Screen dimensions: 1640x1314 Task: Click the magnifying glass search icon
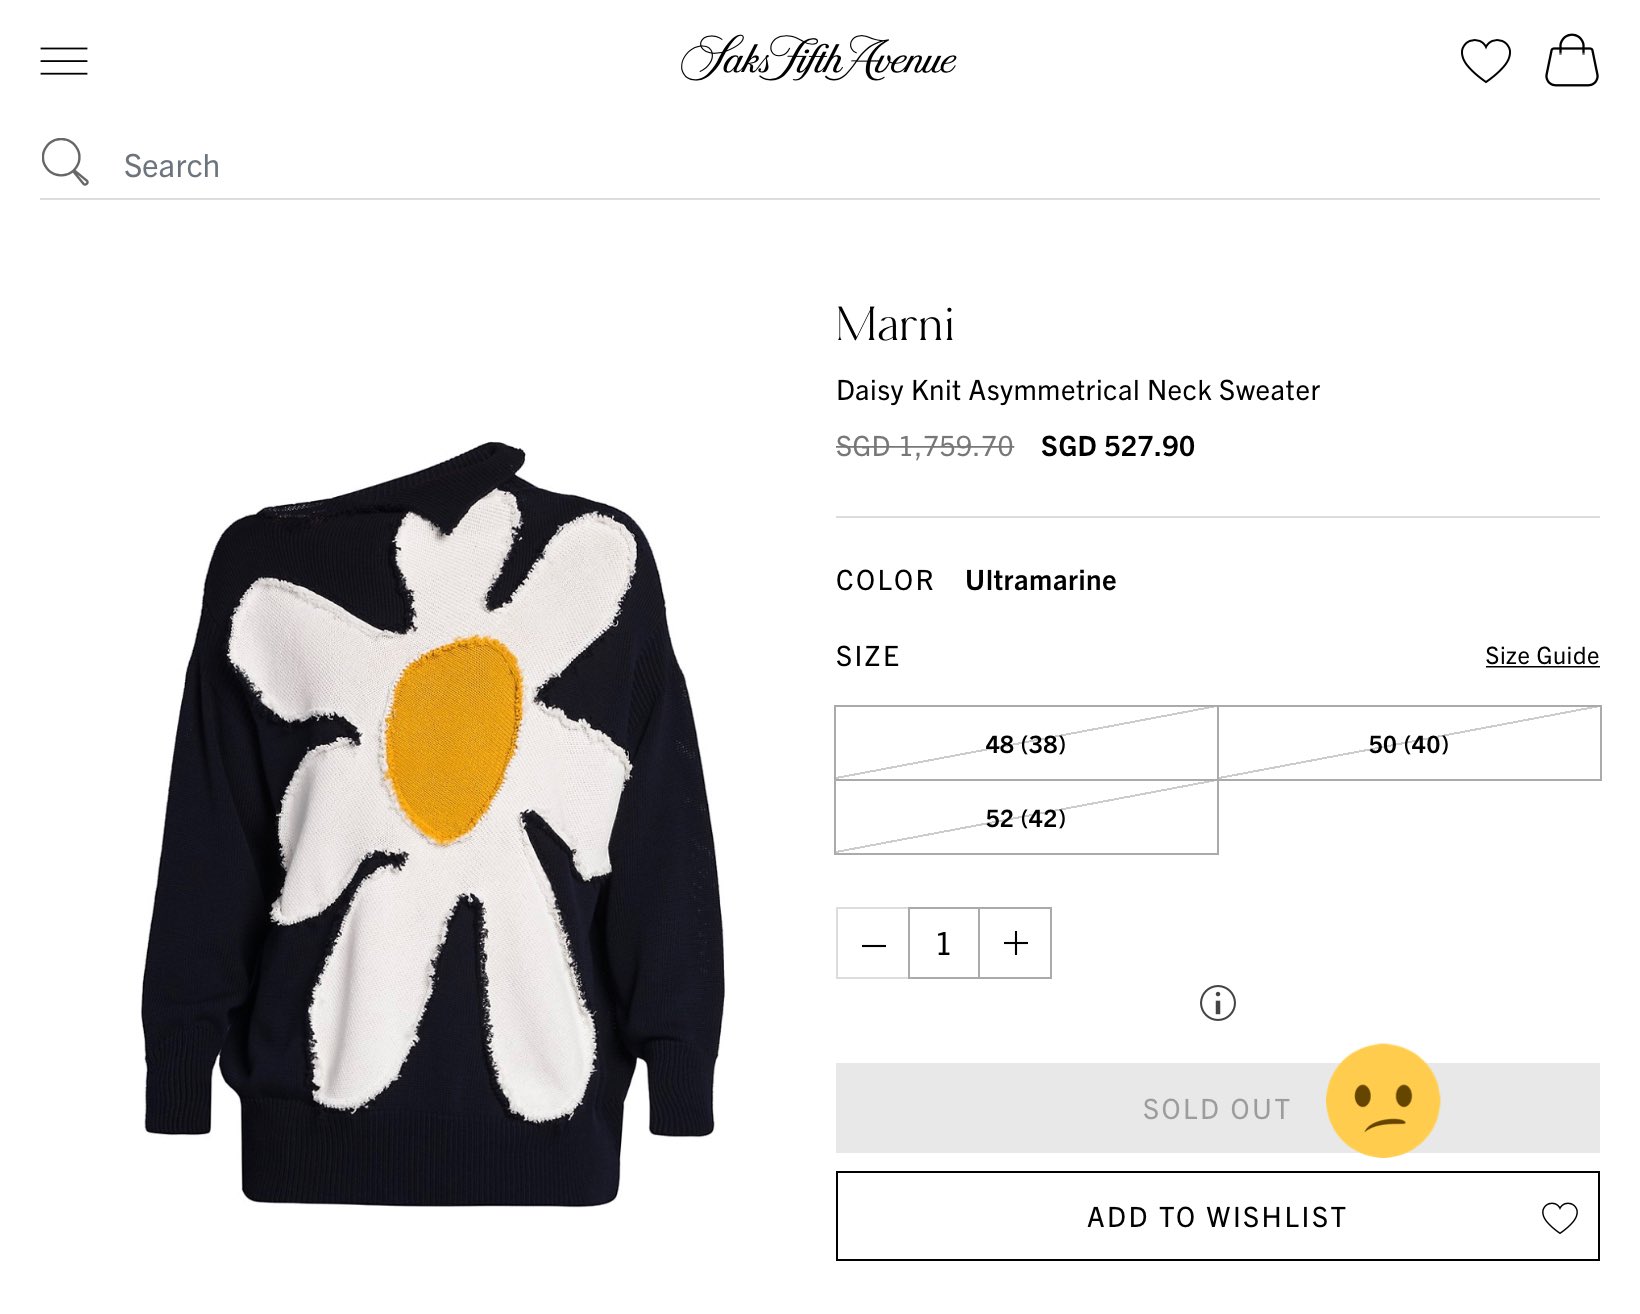pos(65,162)
